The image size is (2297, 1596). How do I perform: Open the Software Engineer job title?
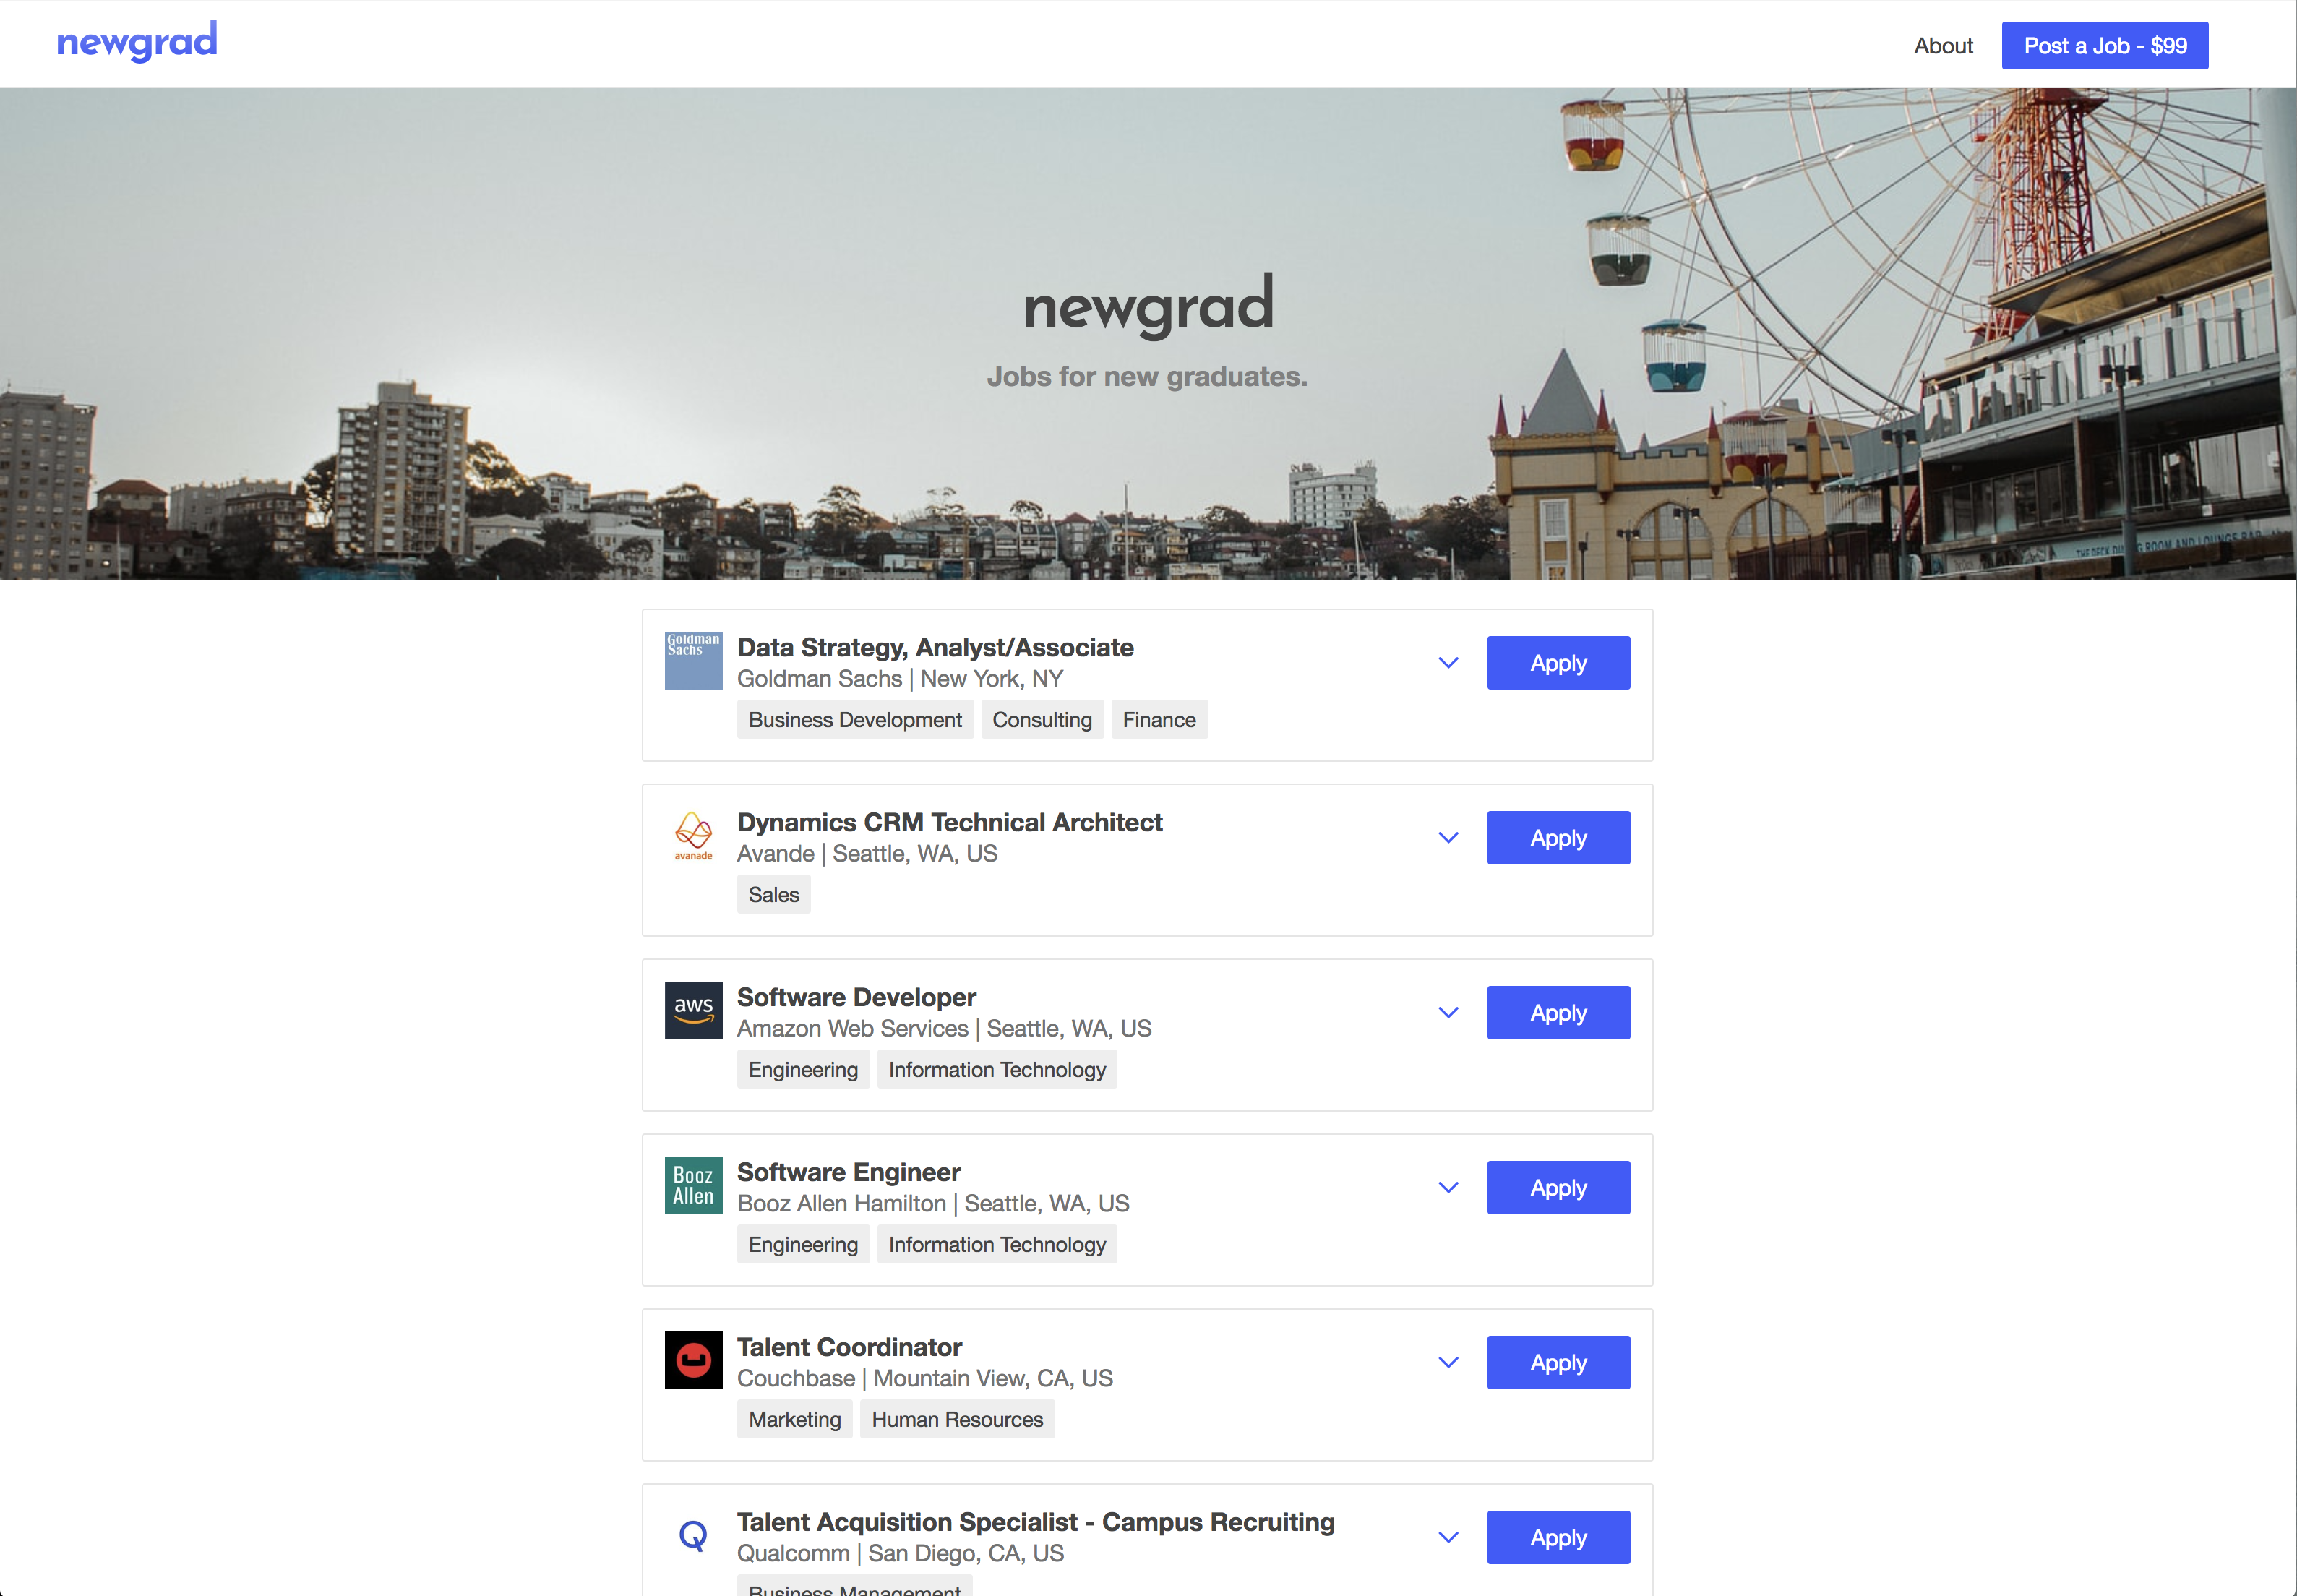pos(849,1172)
